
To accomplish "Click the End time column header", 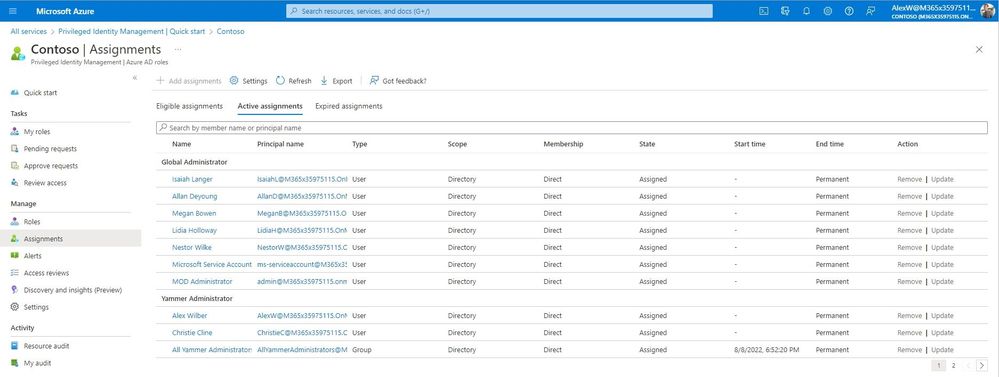I will (830, 145).
